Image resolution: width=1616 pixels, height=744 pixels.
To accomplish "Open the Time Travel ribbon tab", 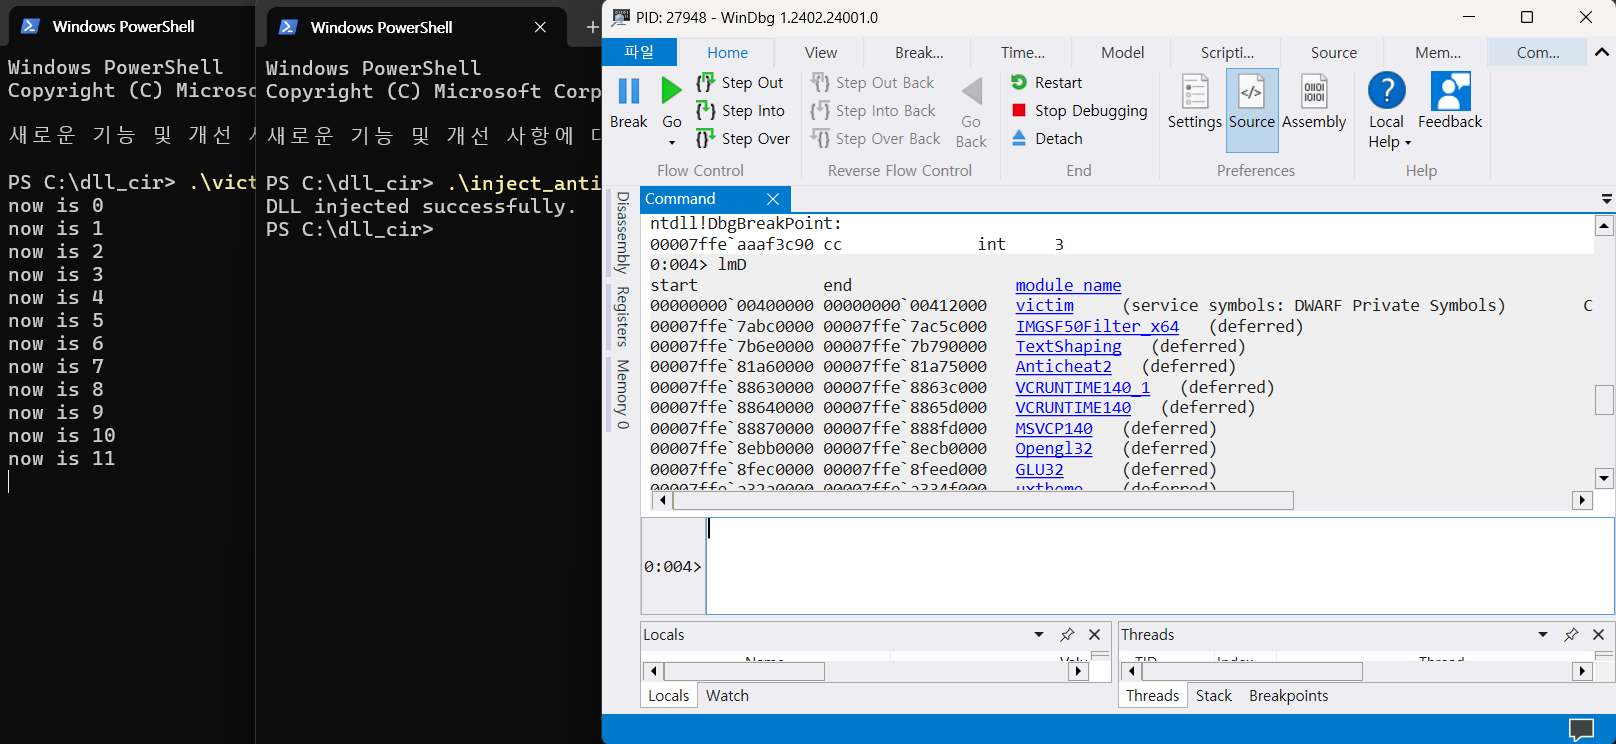I will [1023, 53].
